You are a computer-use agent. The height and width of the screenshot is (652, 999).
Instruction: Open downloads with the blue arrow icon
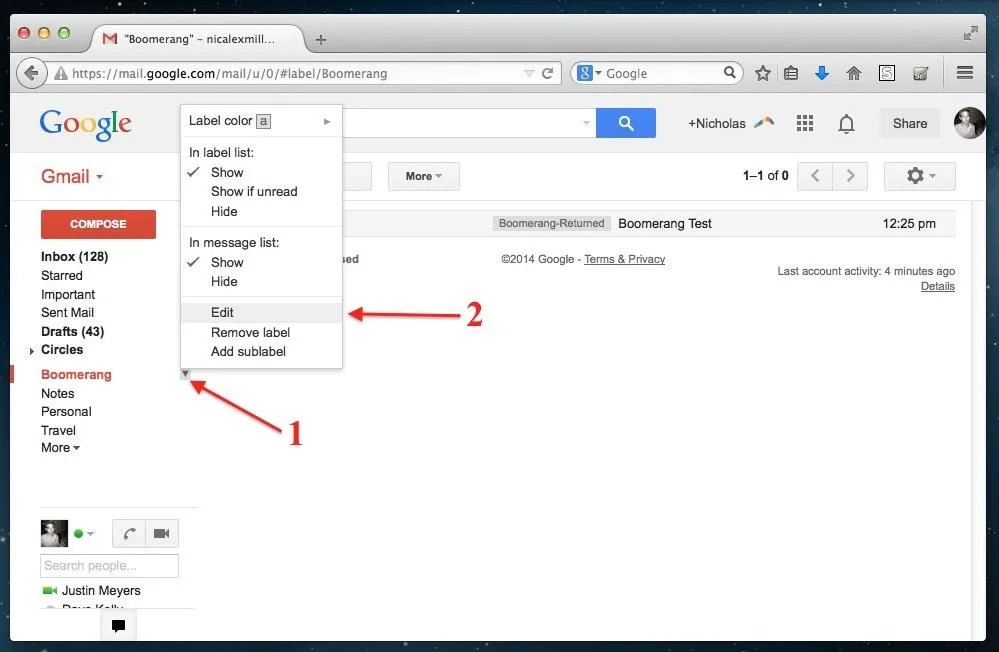coord(822,73)
